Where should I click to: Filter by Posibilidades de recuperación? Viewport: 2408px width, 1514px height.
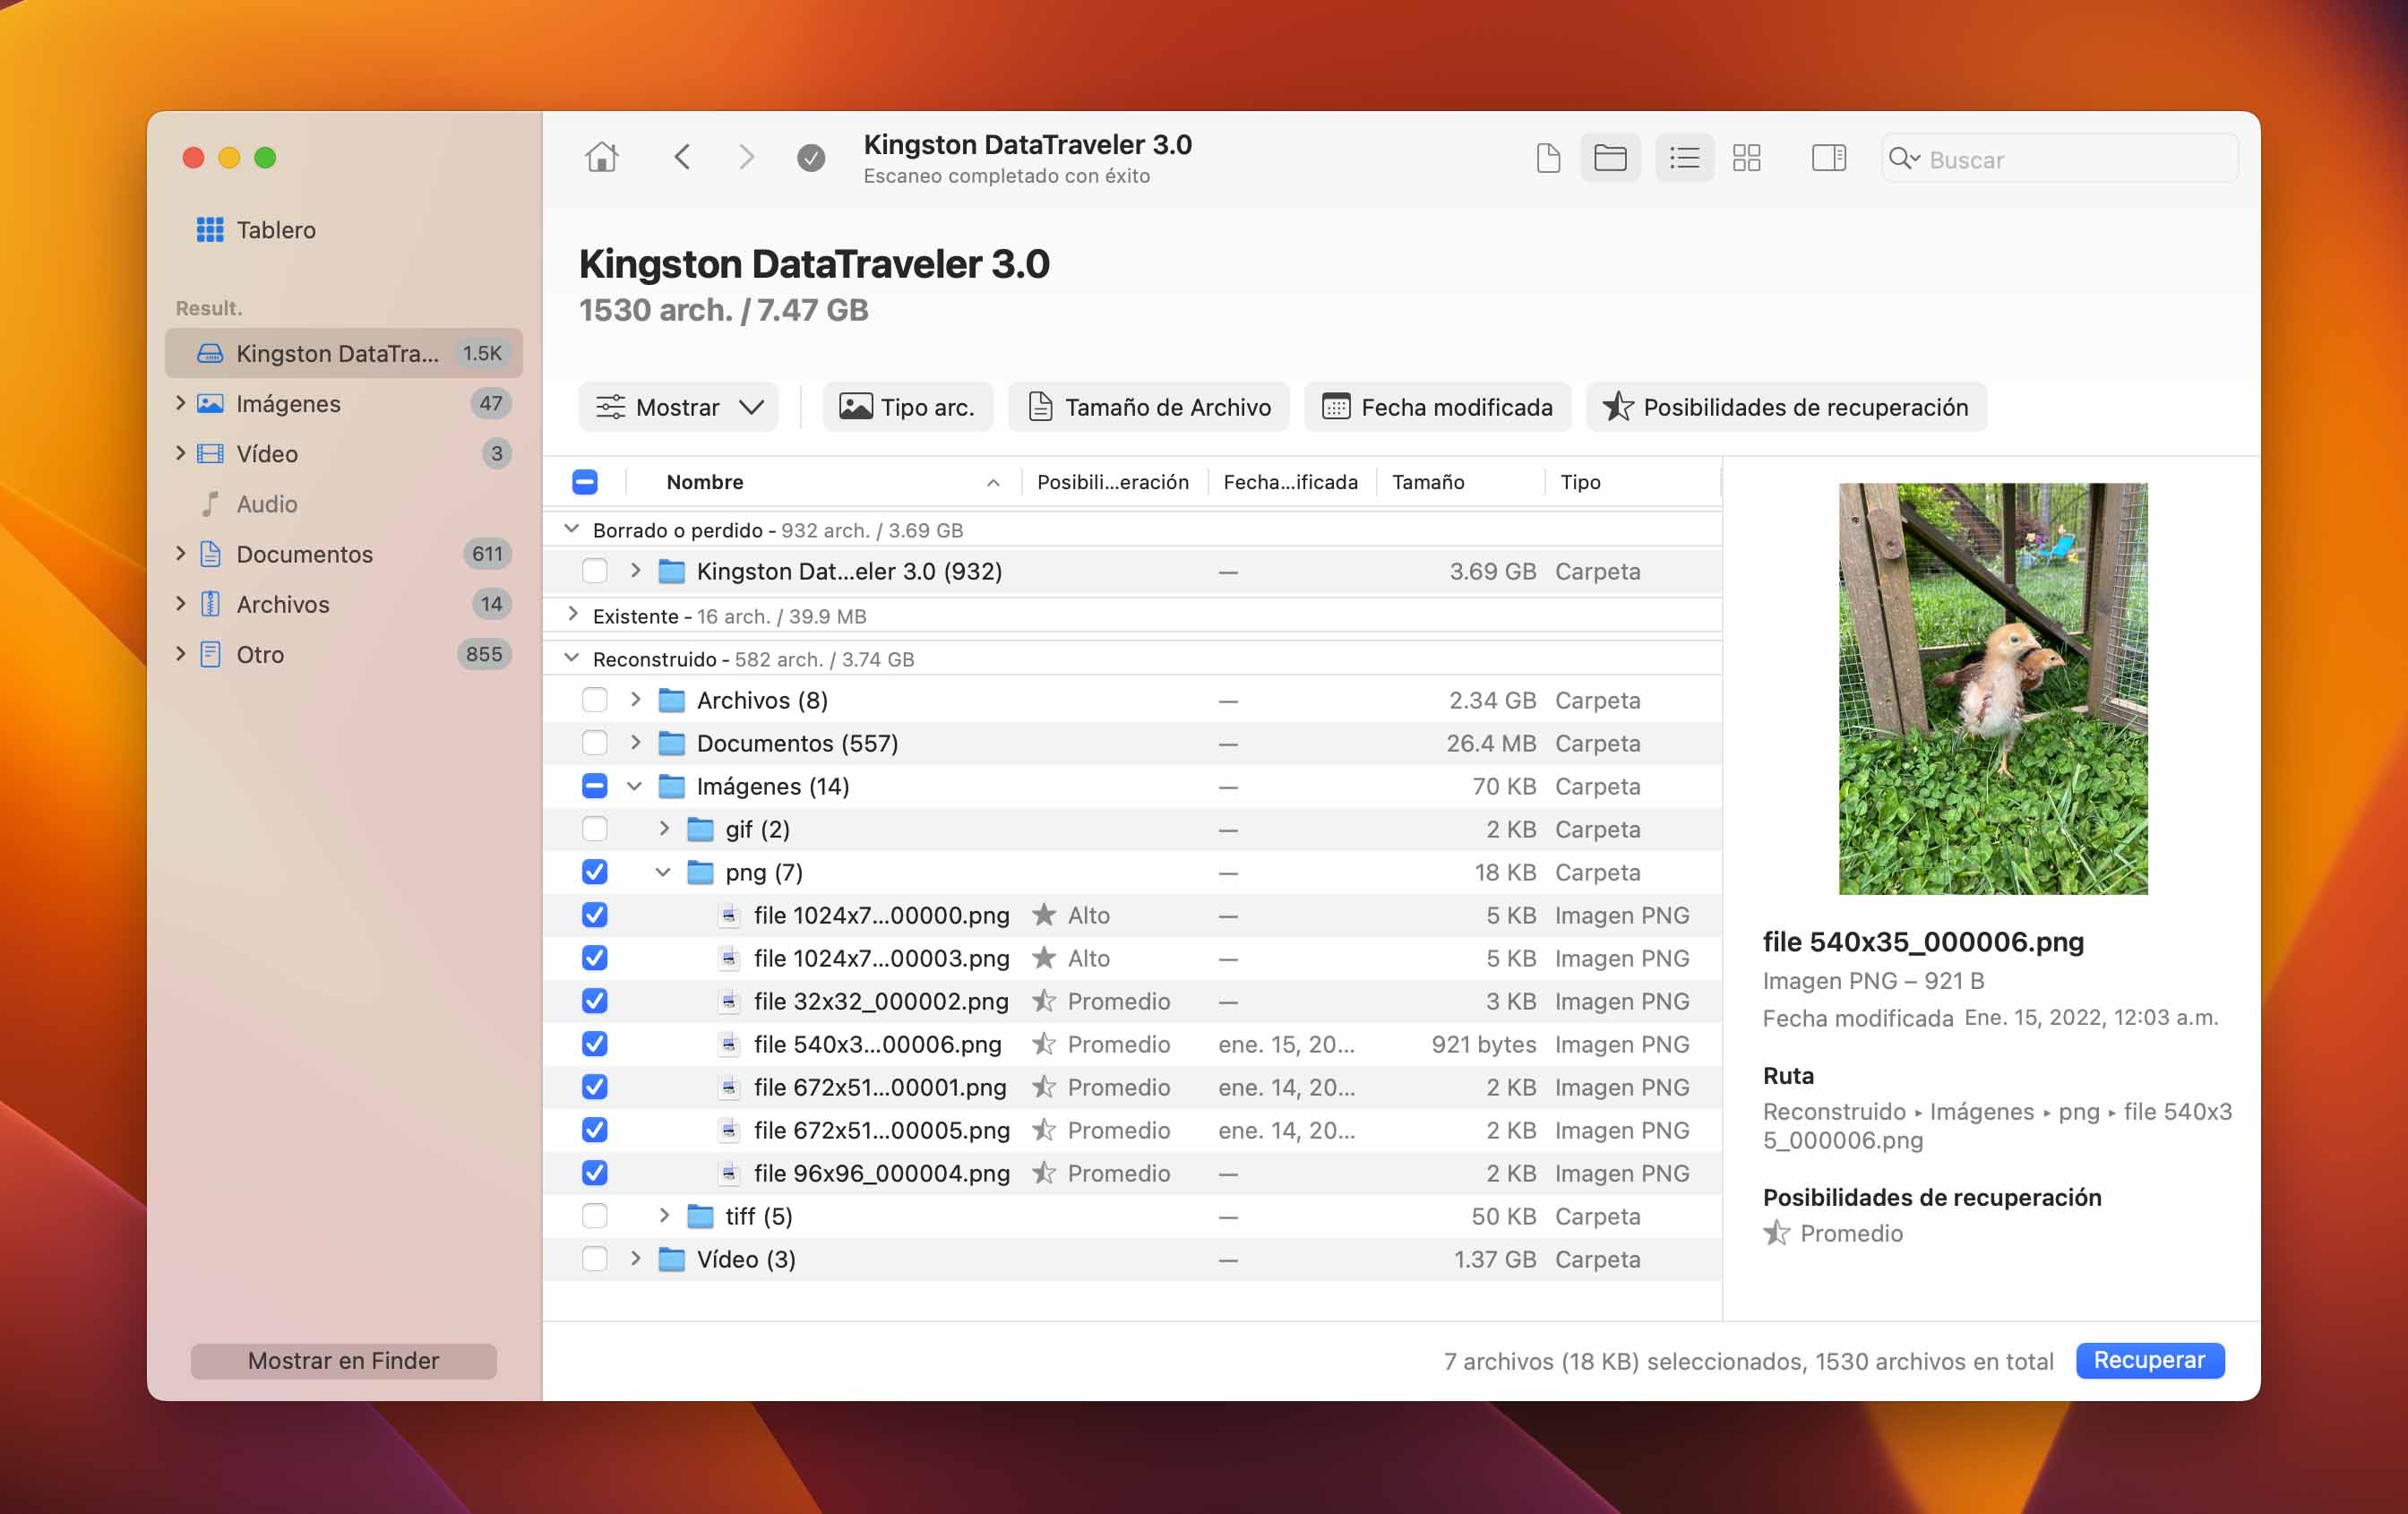pos(1786,407)
